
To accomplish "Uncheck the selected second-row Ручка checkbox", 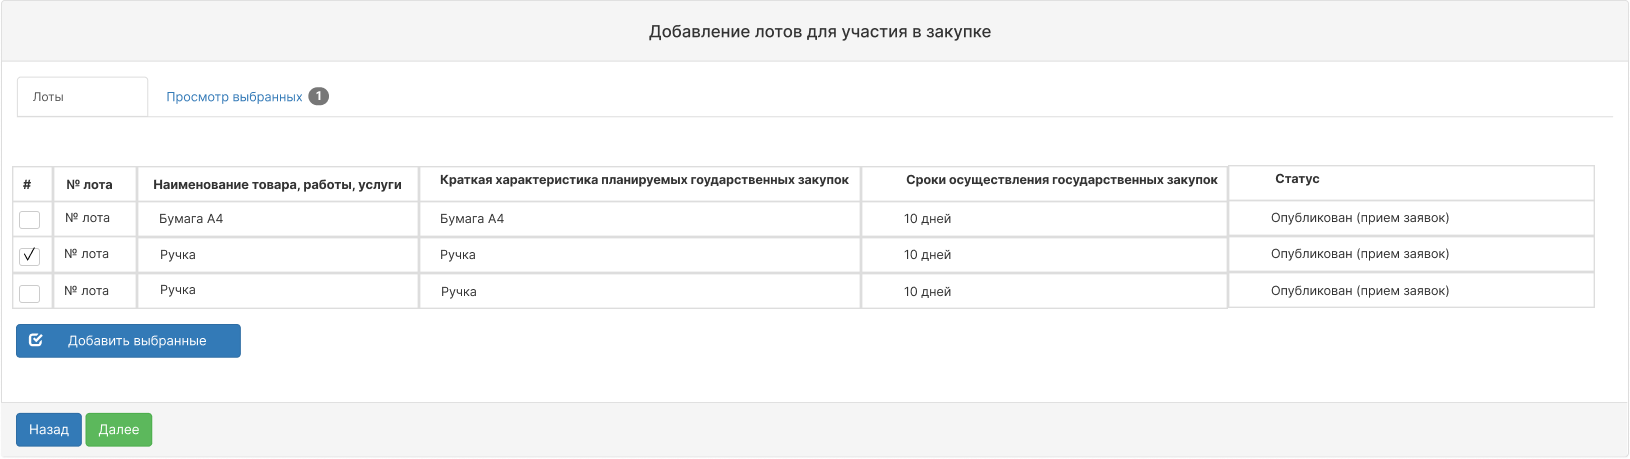I will [30, 255].
